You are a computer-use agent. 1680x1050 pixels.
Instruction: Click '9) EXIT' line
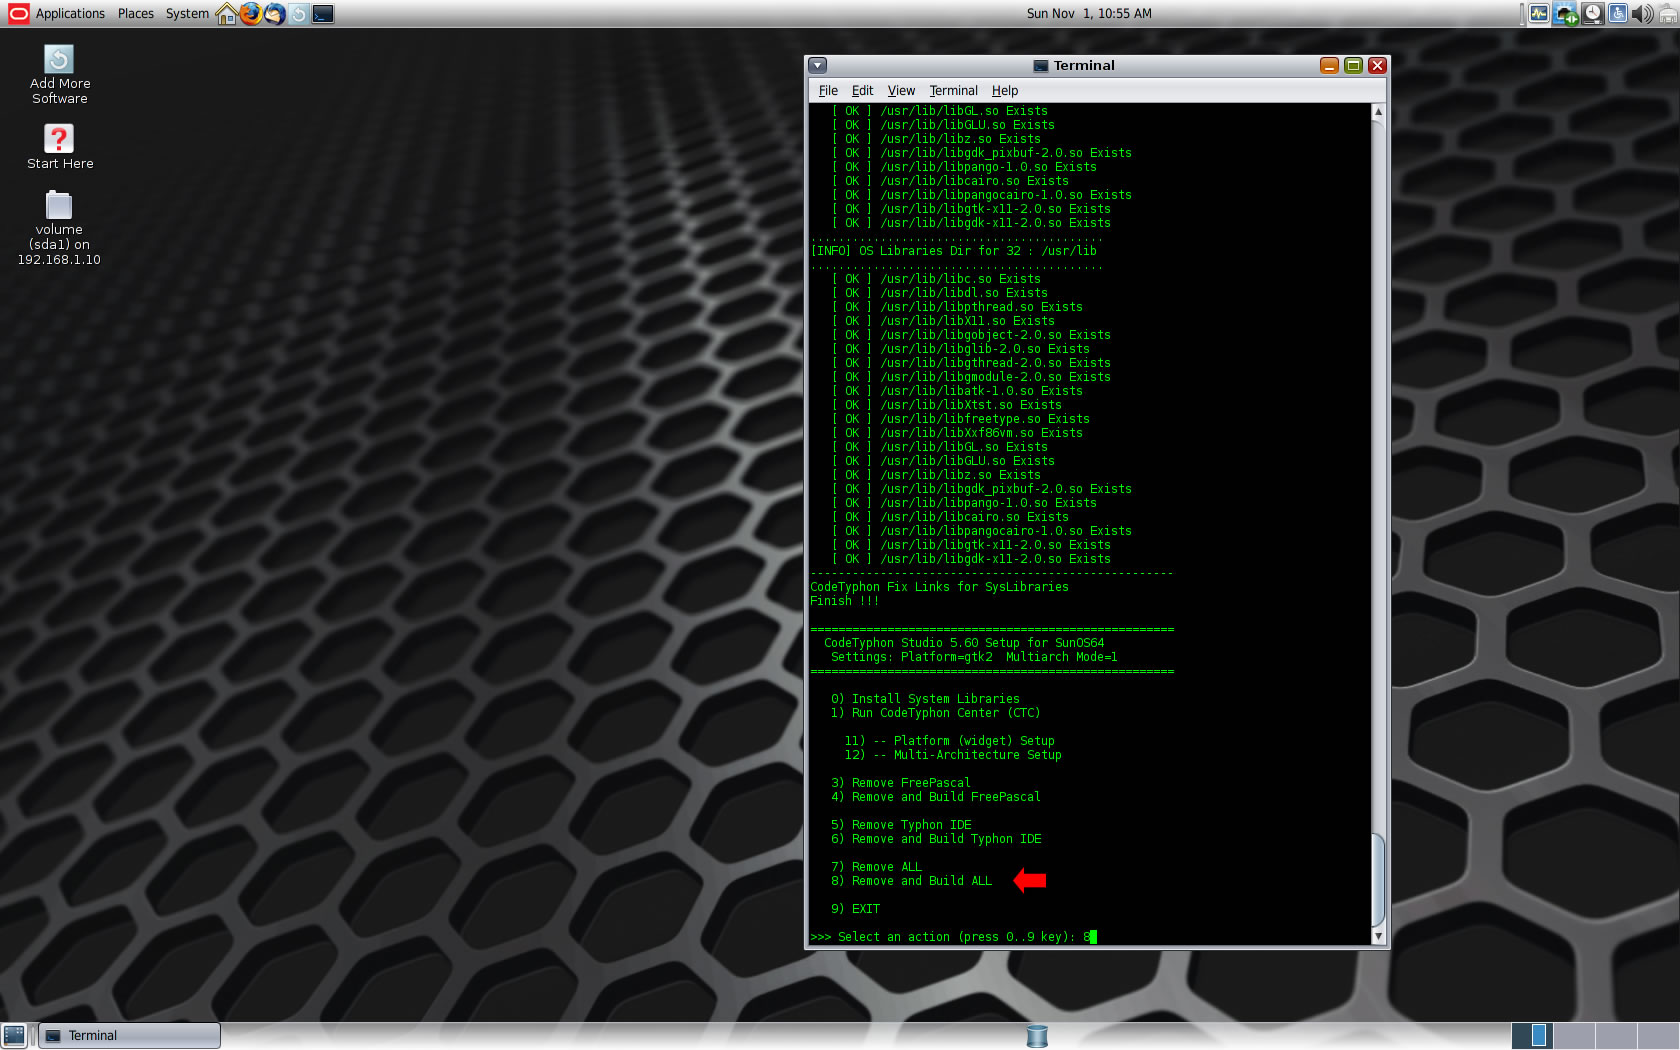[855, 909]
